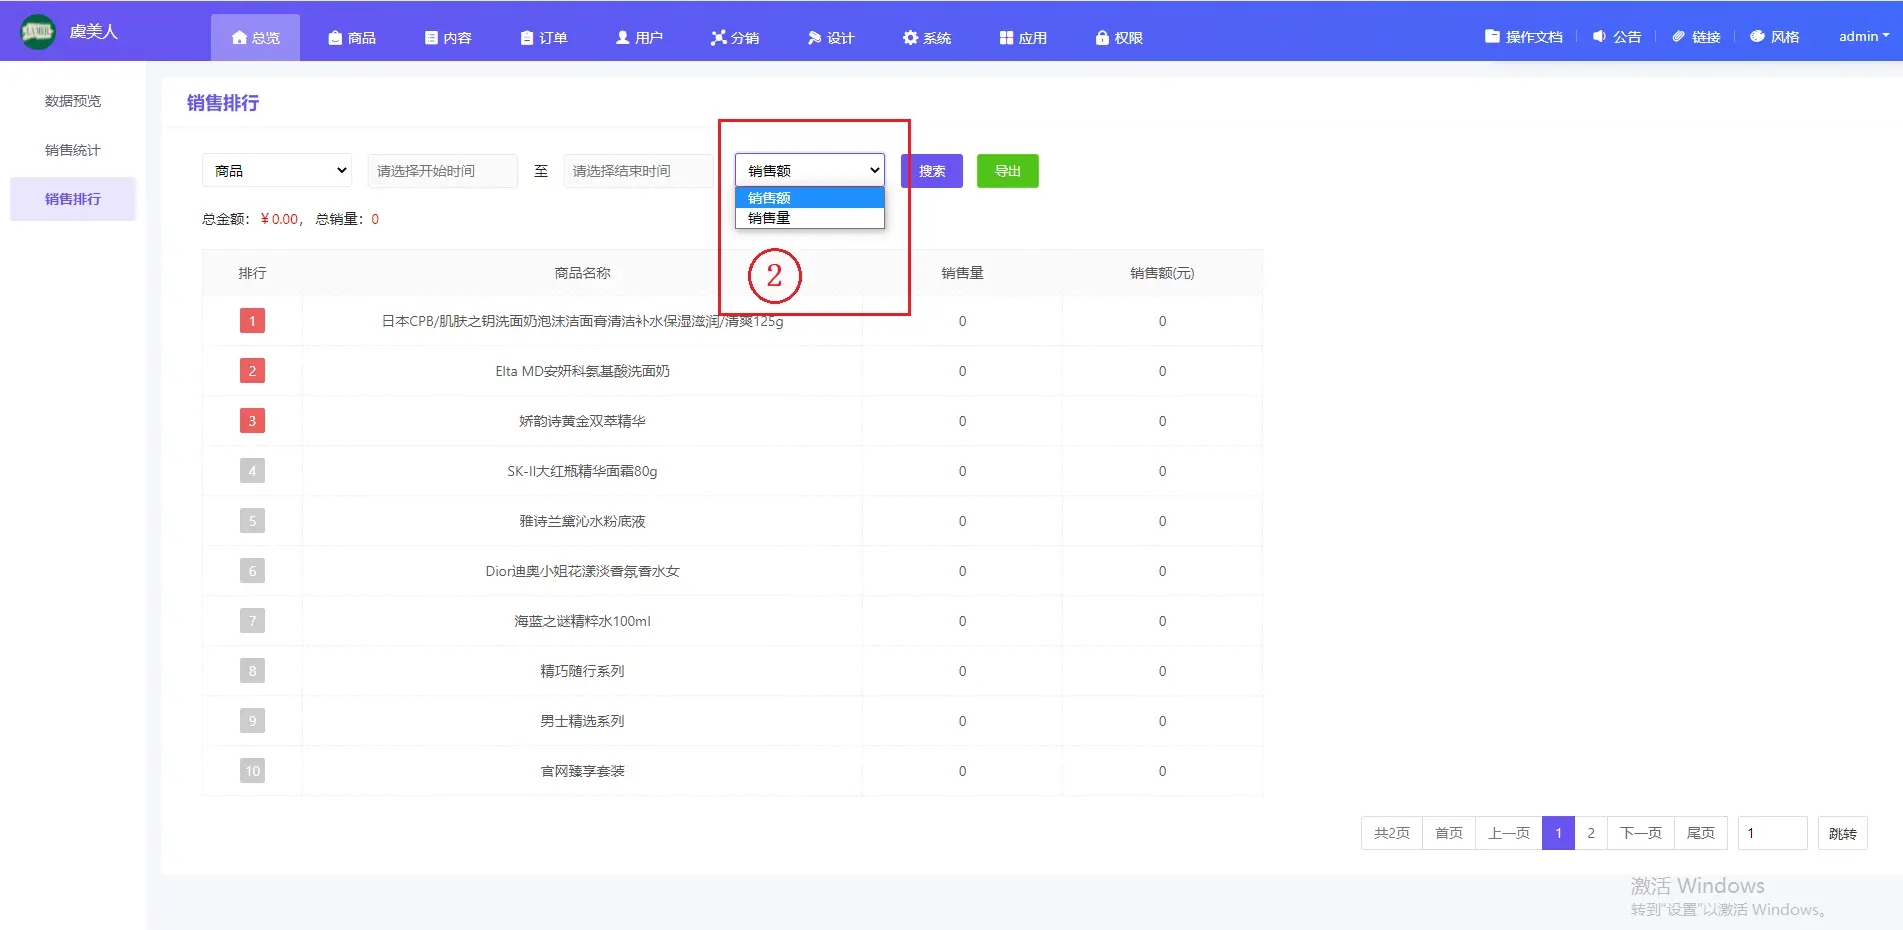Open 数据预览 in the sidebar
Image resolution: width=1903 pixels, height=930 pixels.
(73, 101)
